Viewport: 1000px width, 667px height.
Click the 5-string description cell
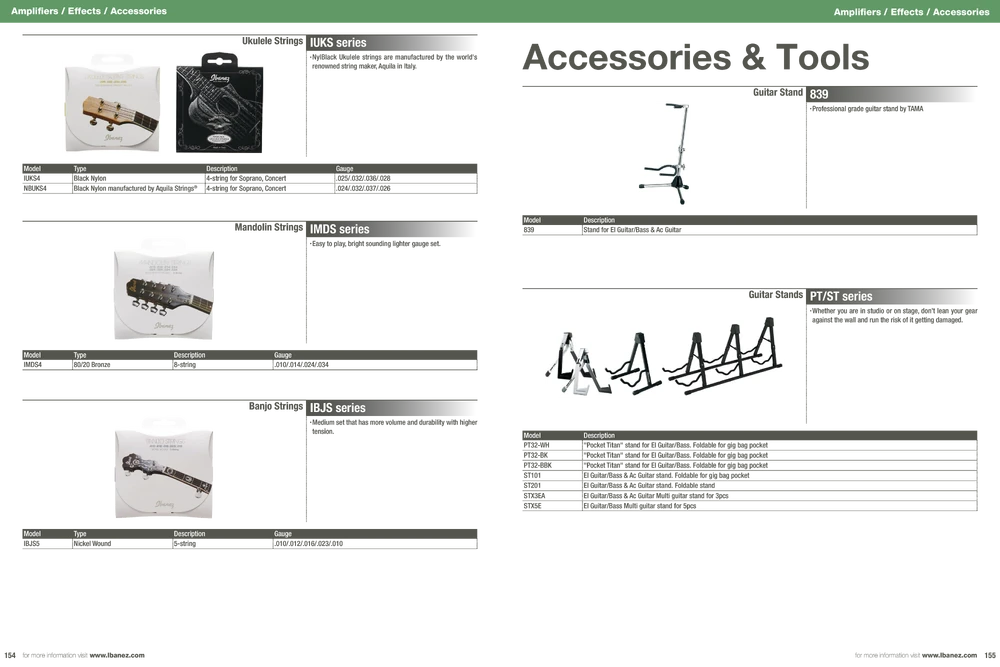click(x=223, y=544)
